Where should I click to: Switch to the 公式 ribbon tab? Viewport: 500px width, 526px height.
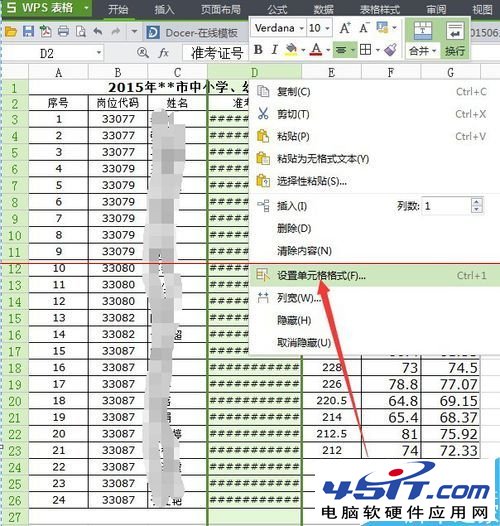tap(278, 9)
